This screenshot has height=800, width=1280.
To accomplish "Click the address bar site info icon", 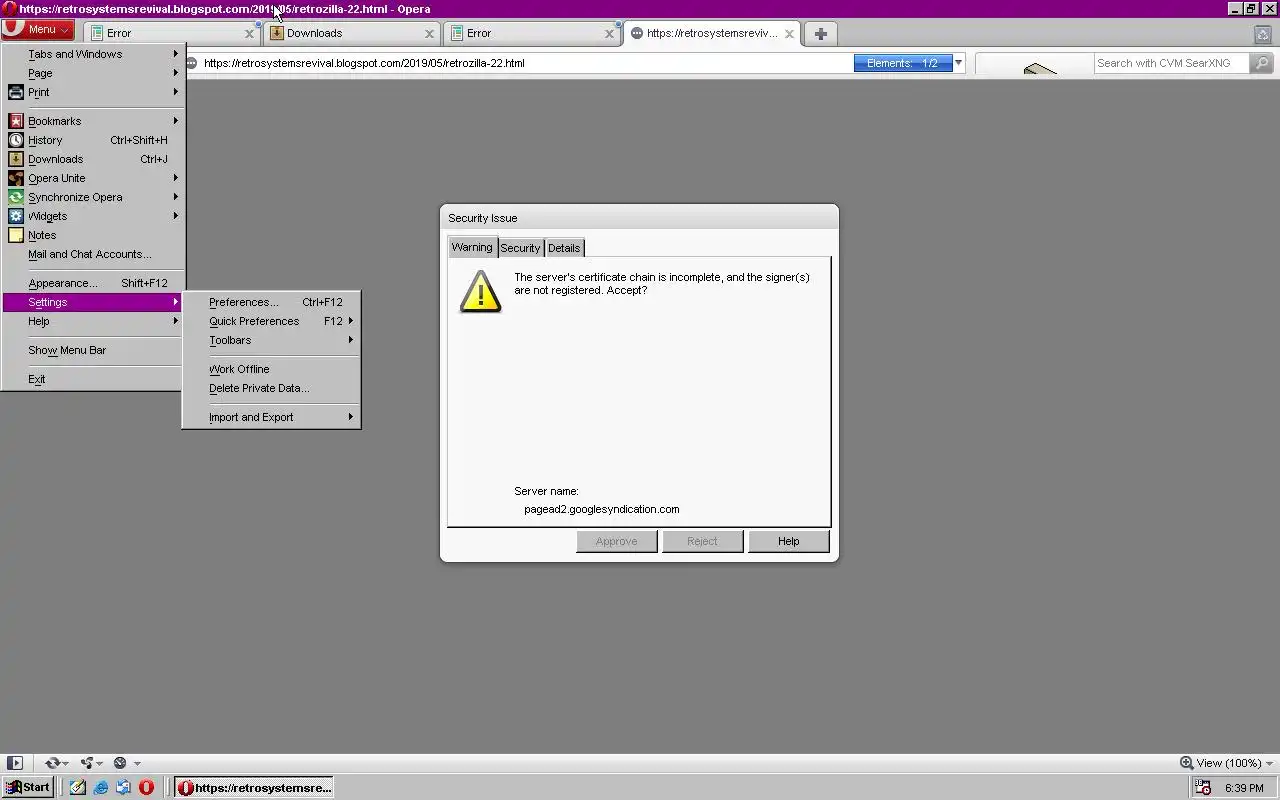I will [192, 63].
